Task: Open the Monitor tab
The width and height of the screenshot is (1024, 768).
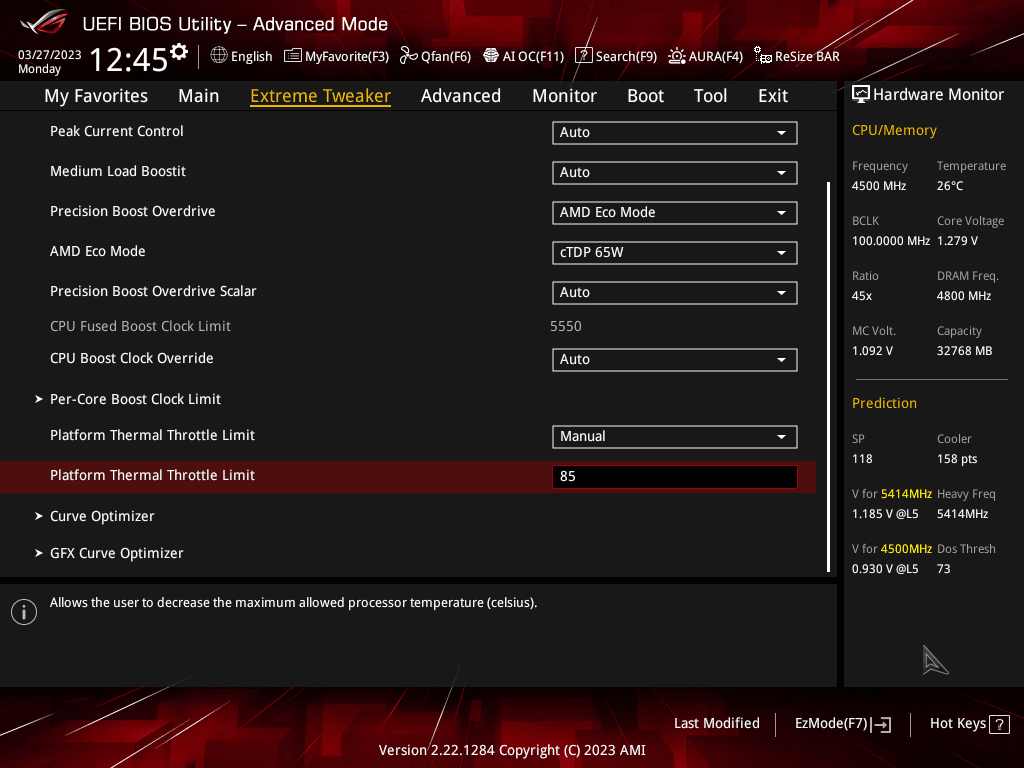Action: point(564,96)
